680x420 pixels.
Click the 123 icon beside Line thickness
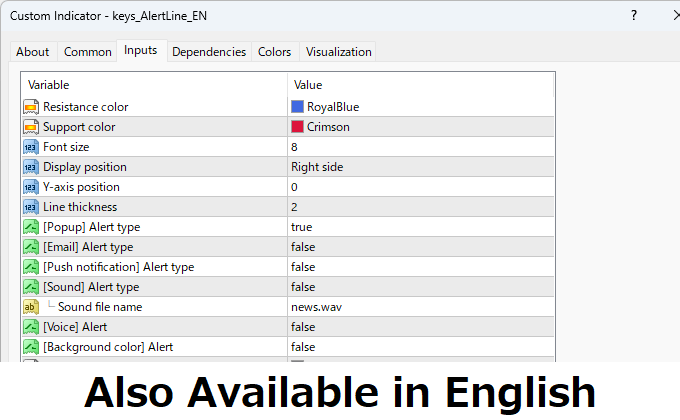pos(31,207)
